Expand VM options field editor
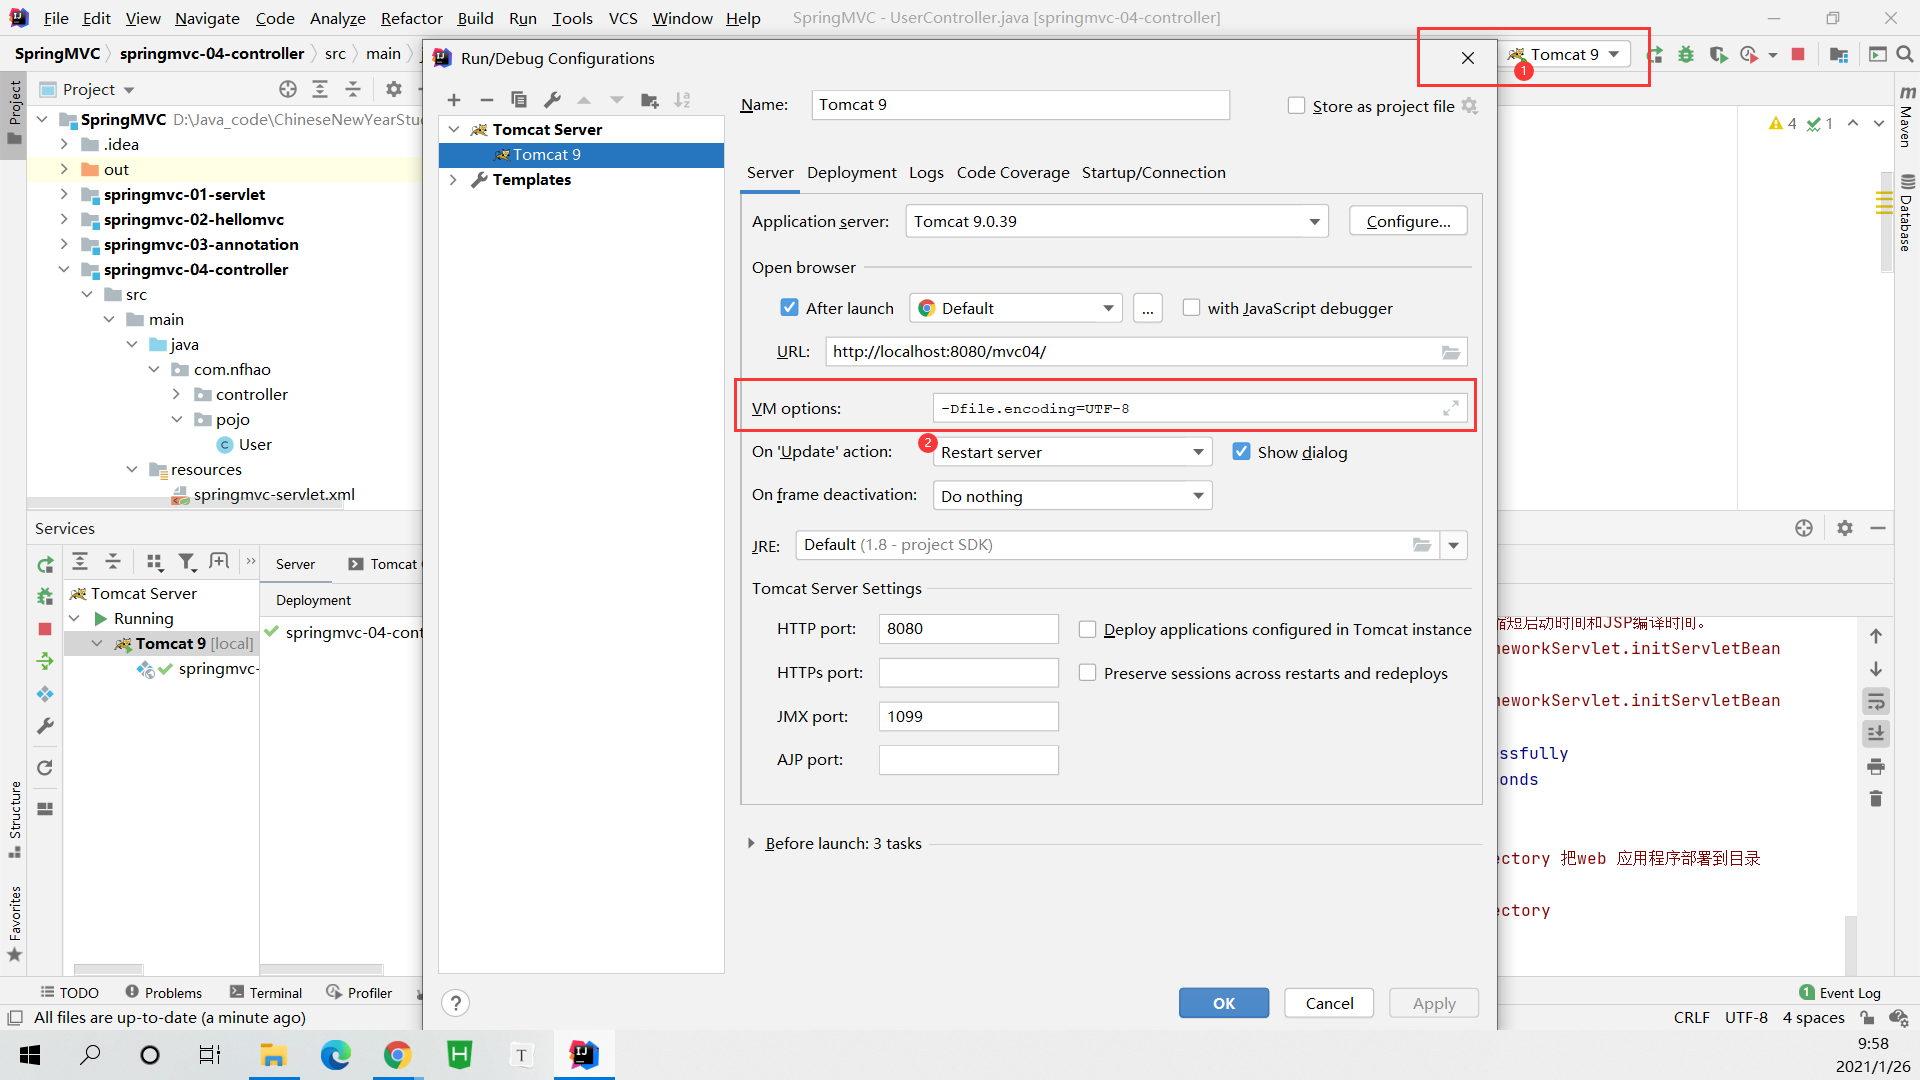Screen dimensions: 1920x1080 (x=1451, y=408)
